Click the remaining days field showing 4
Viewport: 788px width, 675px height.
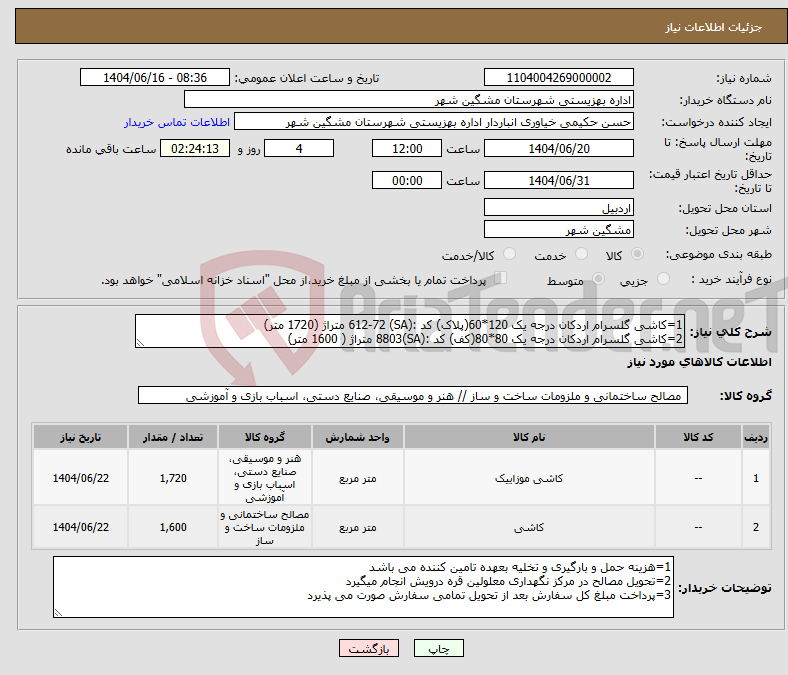coord(299,148)
